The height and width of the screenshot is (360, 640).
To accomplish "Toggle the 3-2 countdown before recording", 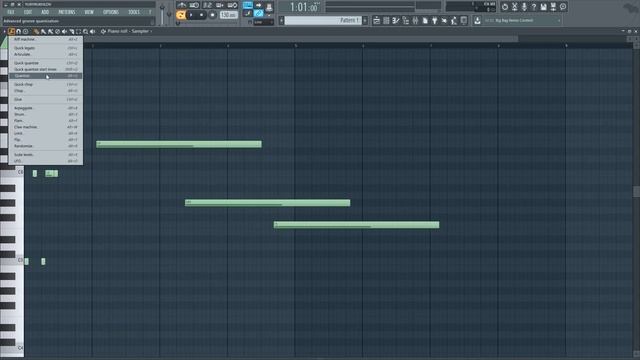I will [207, 5].
